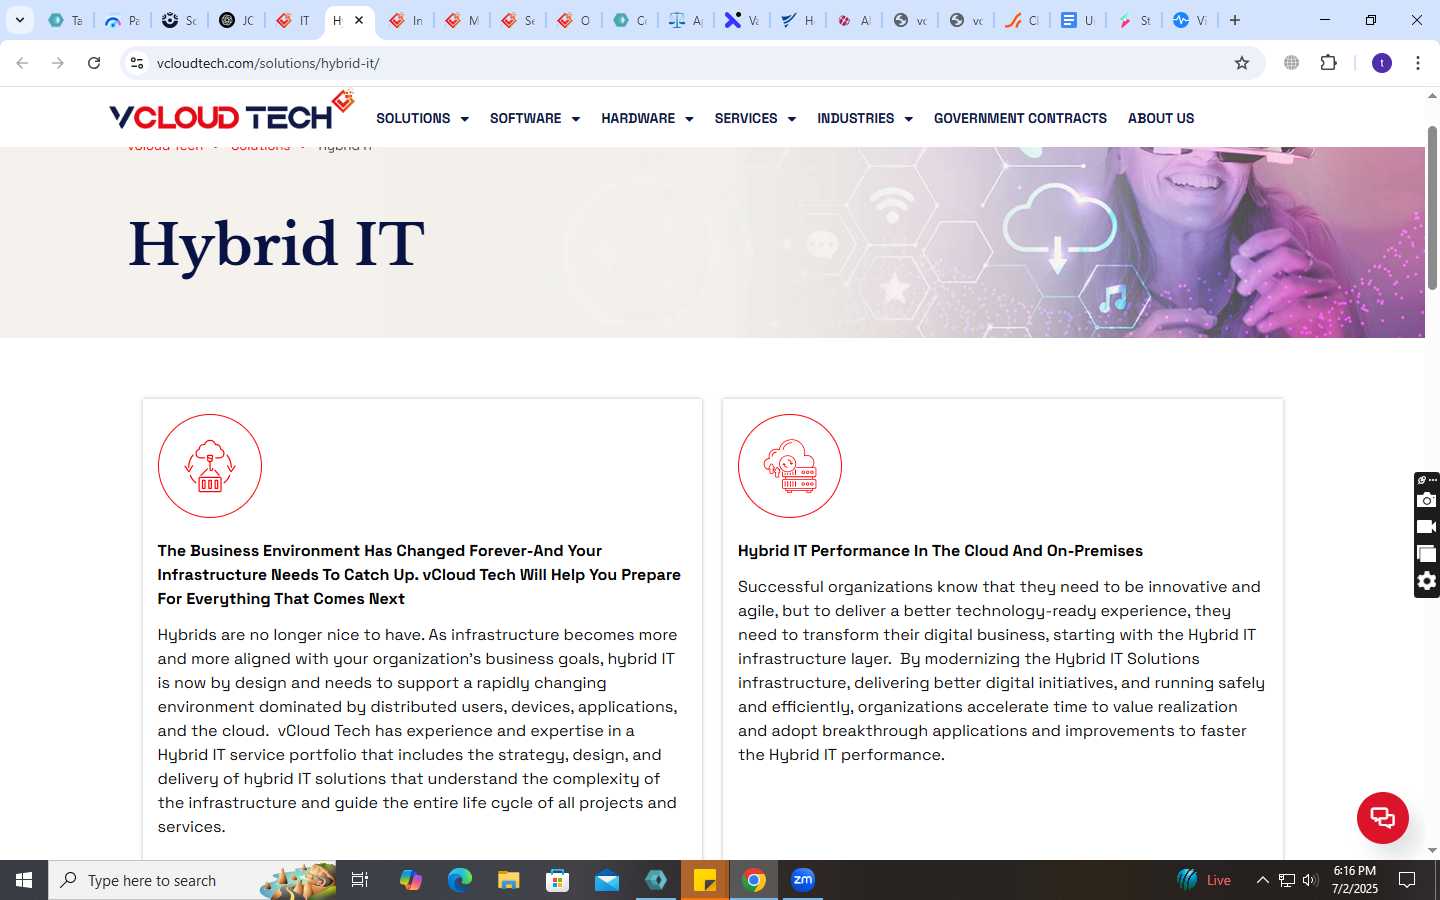This screenshot has width=1440, height=900.
Task: Switch to the 'JC' tab
Action: pyautogui.click(x=237, y=20)
